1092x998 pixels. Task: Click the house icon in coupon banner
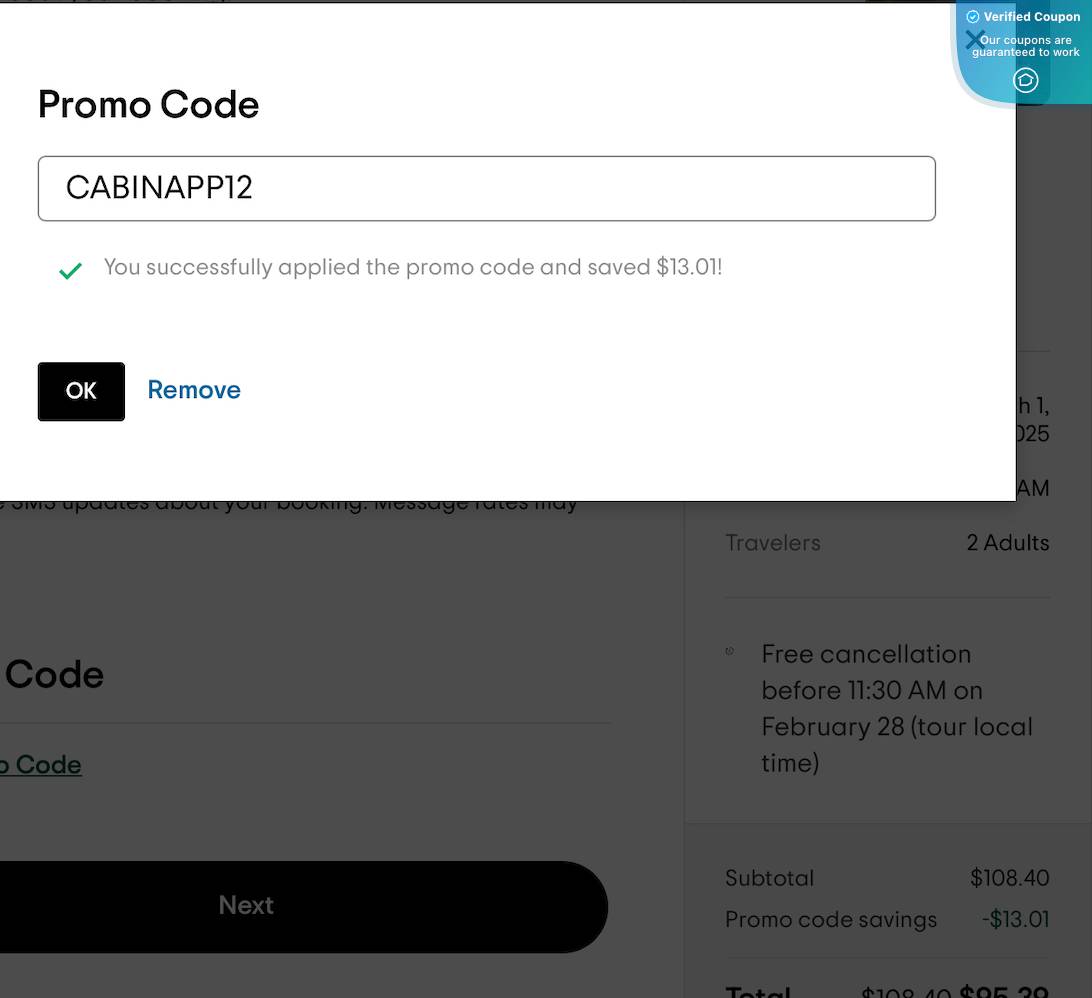(x=1025, y=80)
